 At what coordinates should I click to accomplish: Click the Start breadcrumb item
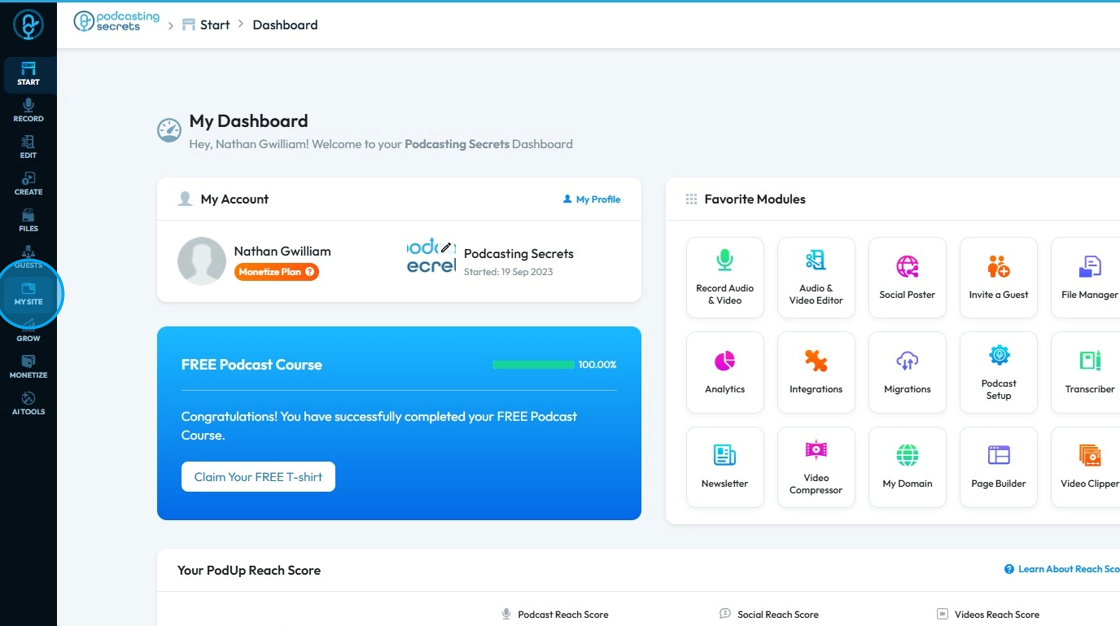206,25
